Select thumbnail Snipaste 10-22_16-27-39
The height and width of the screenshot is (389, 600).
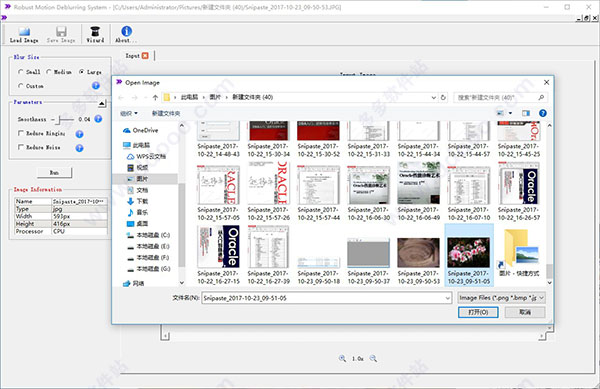[x=269, y=256]
